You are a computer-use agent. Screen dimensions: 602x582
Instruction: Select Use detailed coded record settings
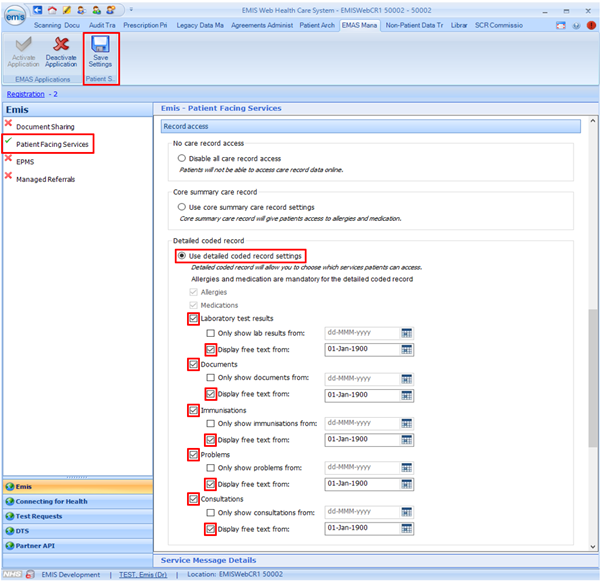coord(182,256)
